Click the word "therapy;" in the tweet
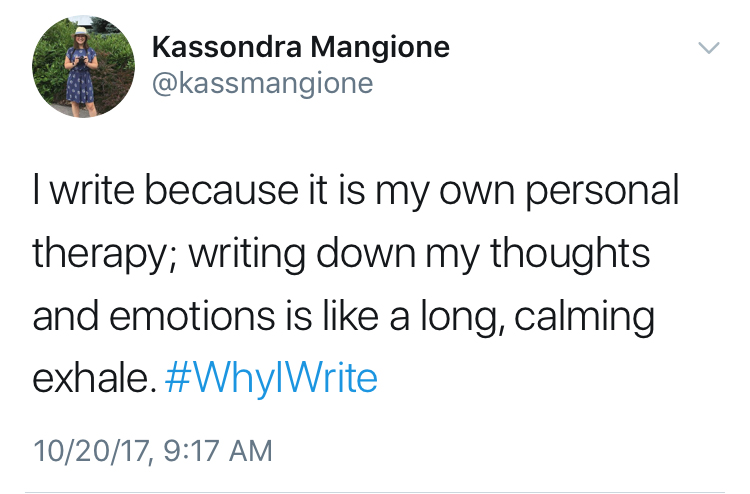 coord(91,254)
